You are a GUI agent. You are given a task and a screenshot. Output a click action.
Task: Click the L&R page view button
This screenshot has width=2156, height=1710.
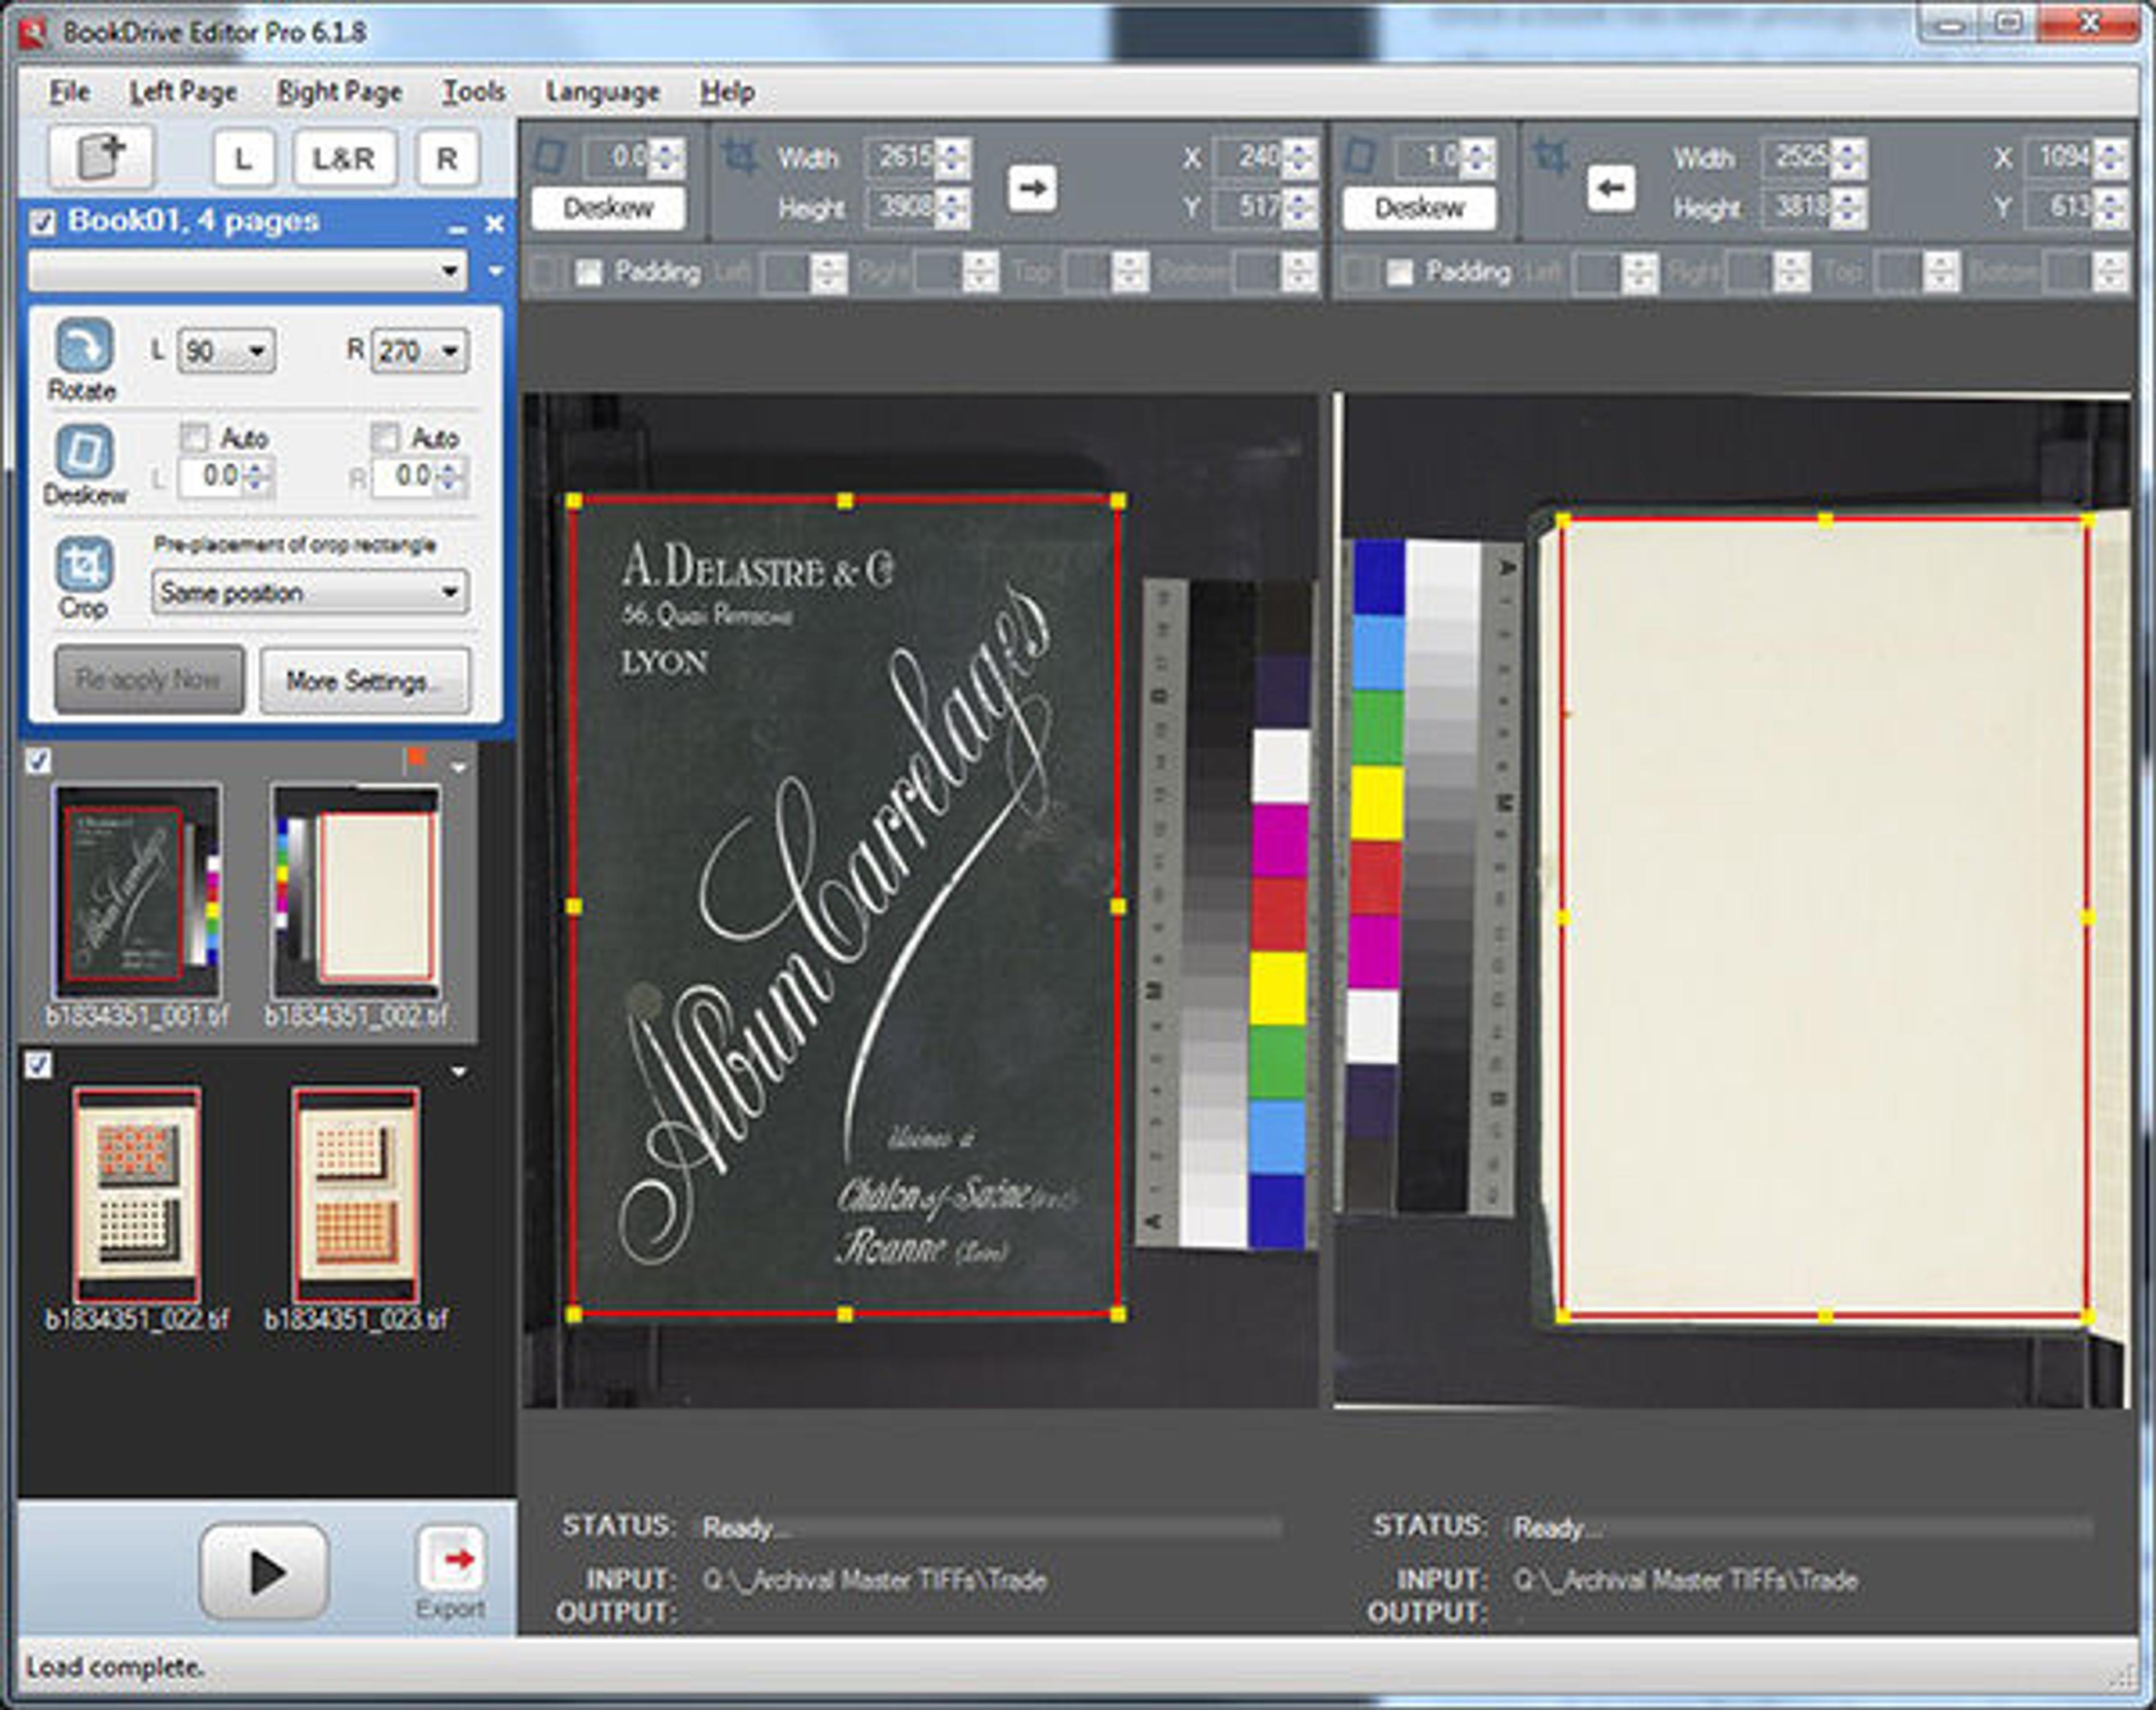[344, 158]
